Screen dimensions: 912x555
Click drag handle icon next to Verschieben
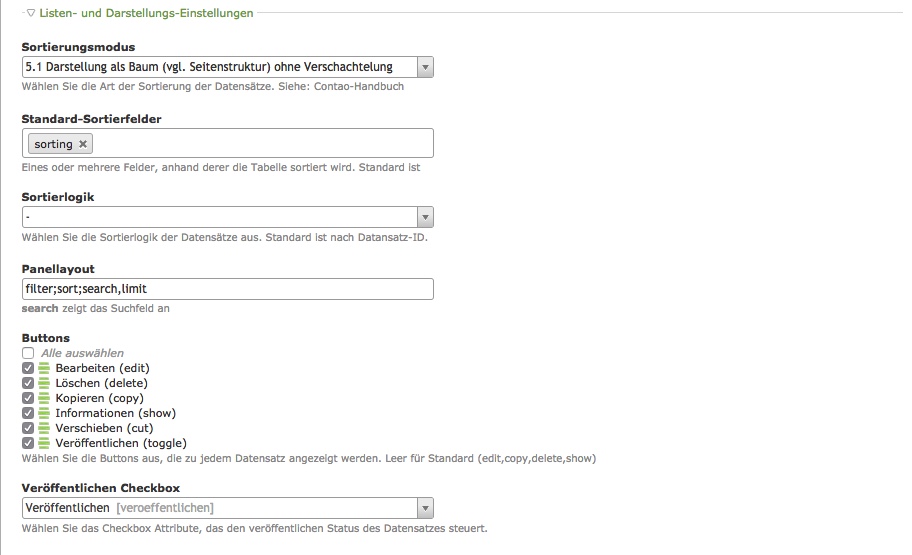pyautogui.click(x=44, y=428)
